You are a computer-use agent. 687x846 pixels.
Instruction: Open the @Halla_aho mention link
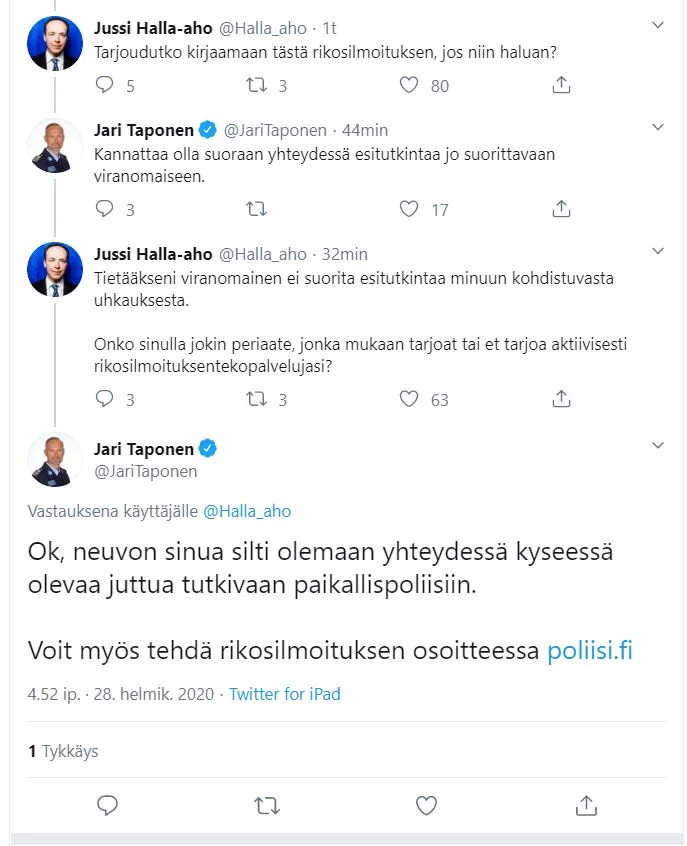click(247, 511)
